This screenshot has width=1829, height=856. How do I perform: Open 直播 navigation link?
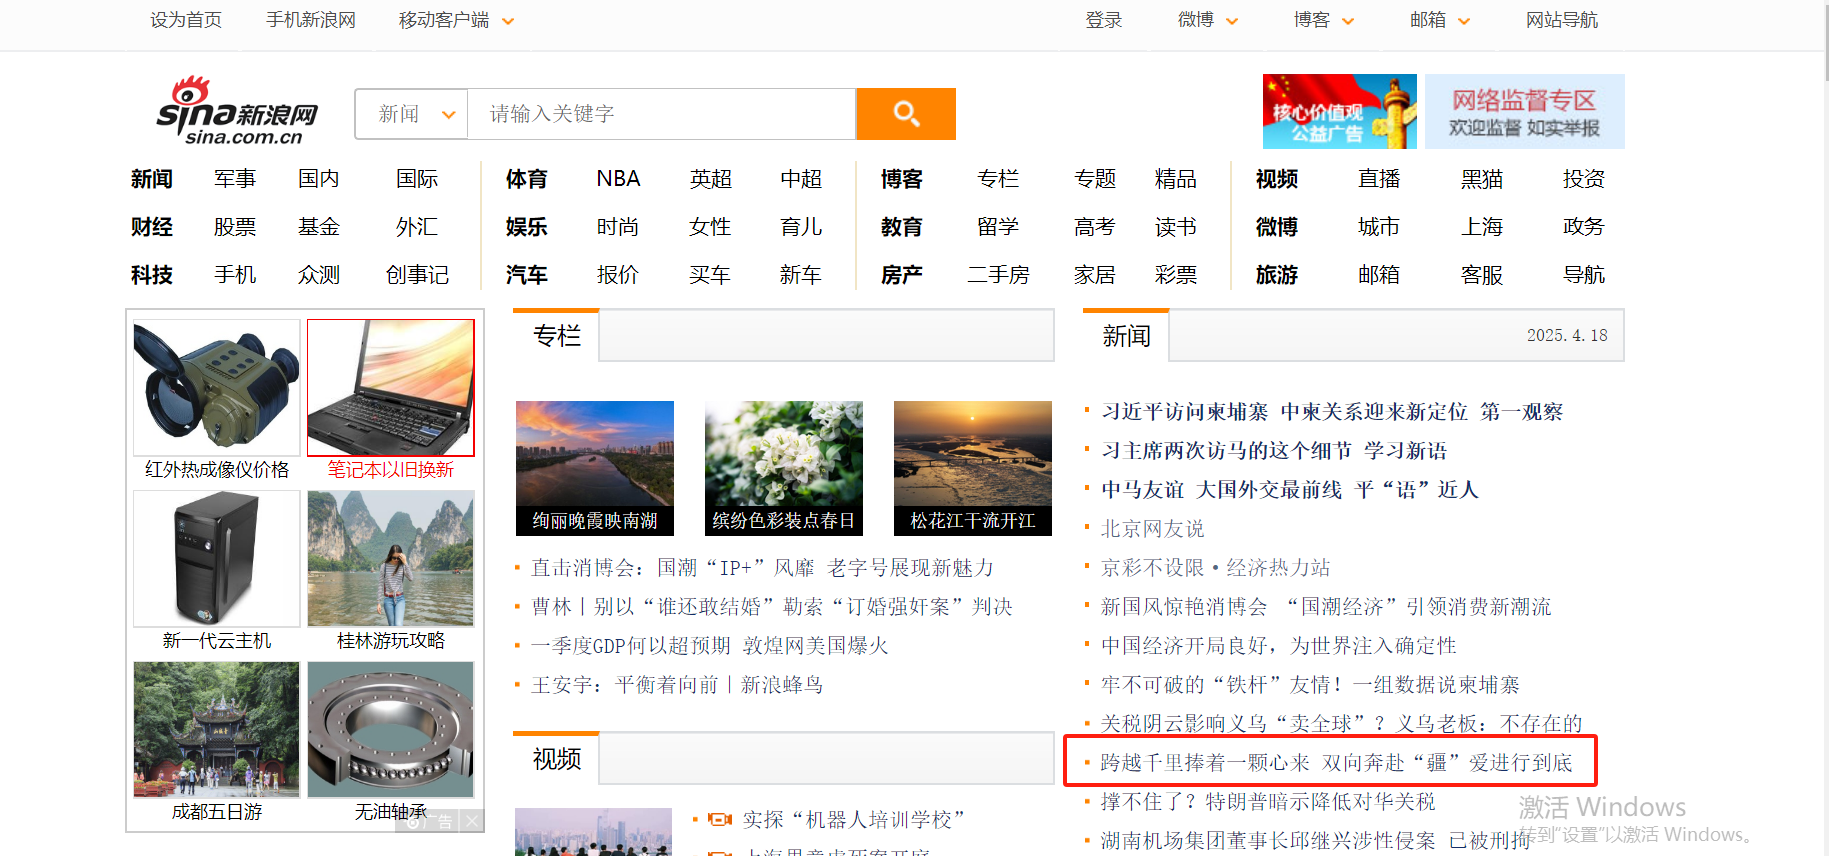(1379, 179)
